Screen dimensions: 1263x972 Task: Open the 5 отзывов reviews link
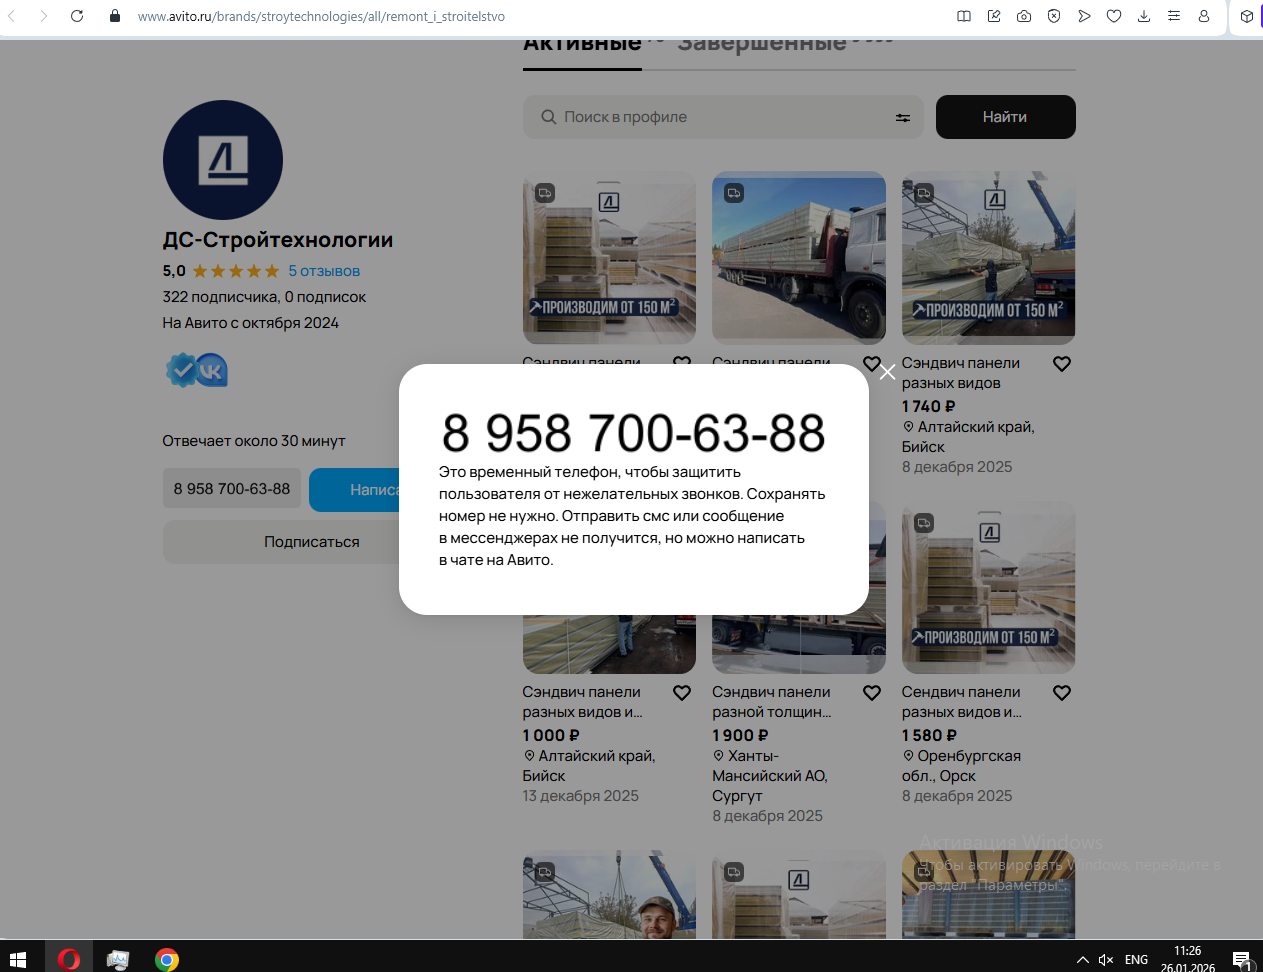(x=324, y=271)
